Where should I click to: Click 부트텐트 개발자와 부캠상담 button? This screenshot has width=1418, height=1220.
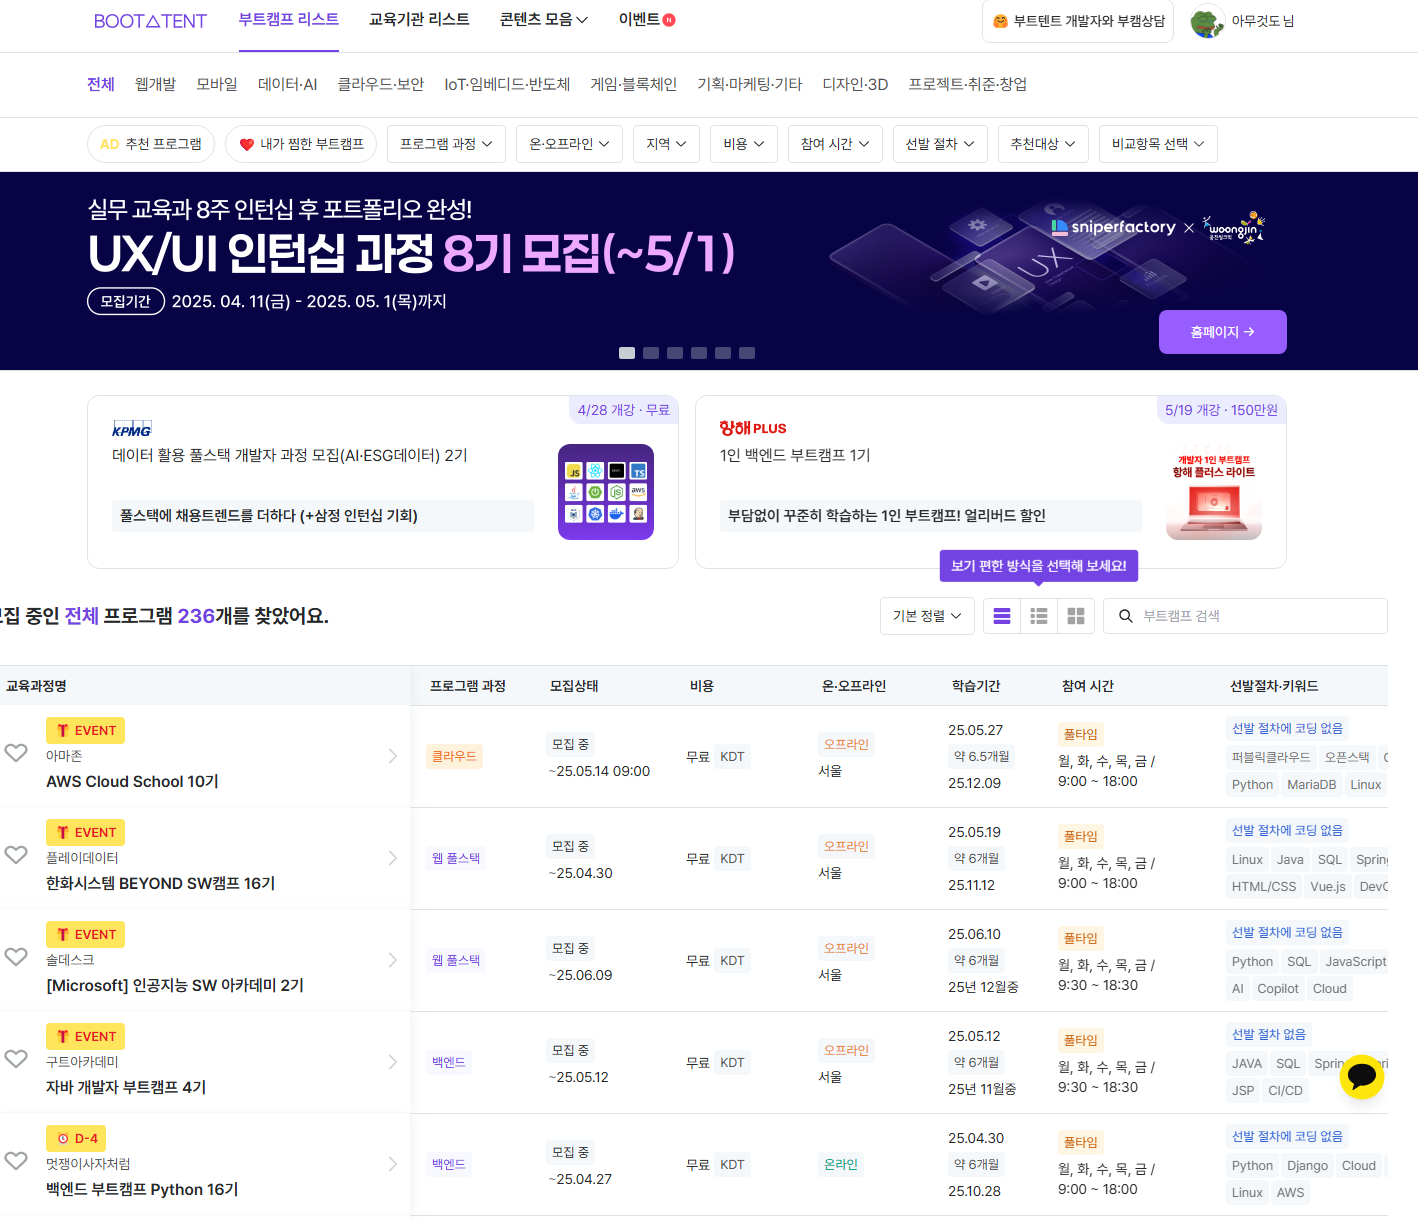click(1077, 20)
